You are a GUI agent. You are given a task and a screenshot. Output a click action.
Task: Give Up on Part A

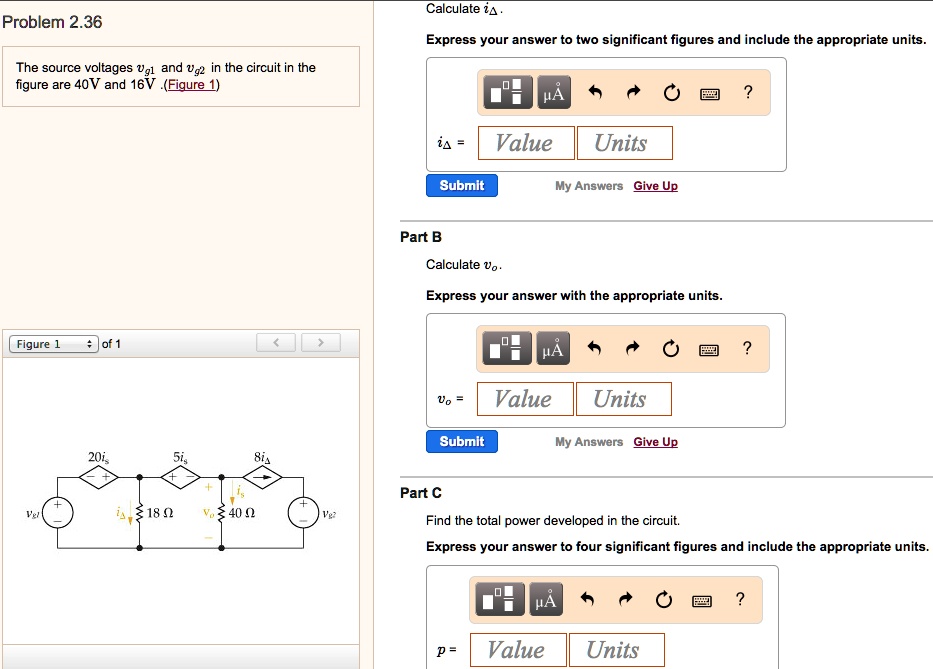655,186
